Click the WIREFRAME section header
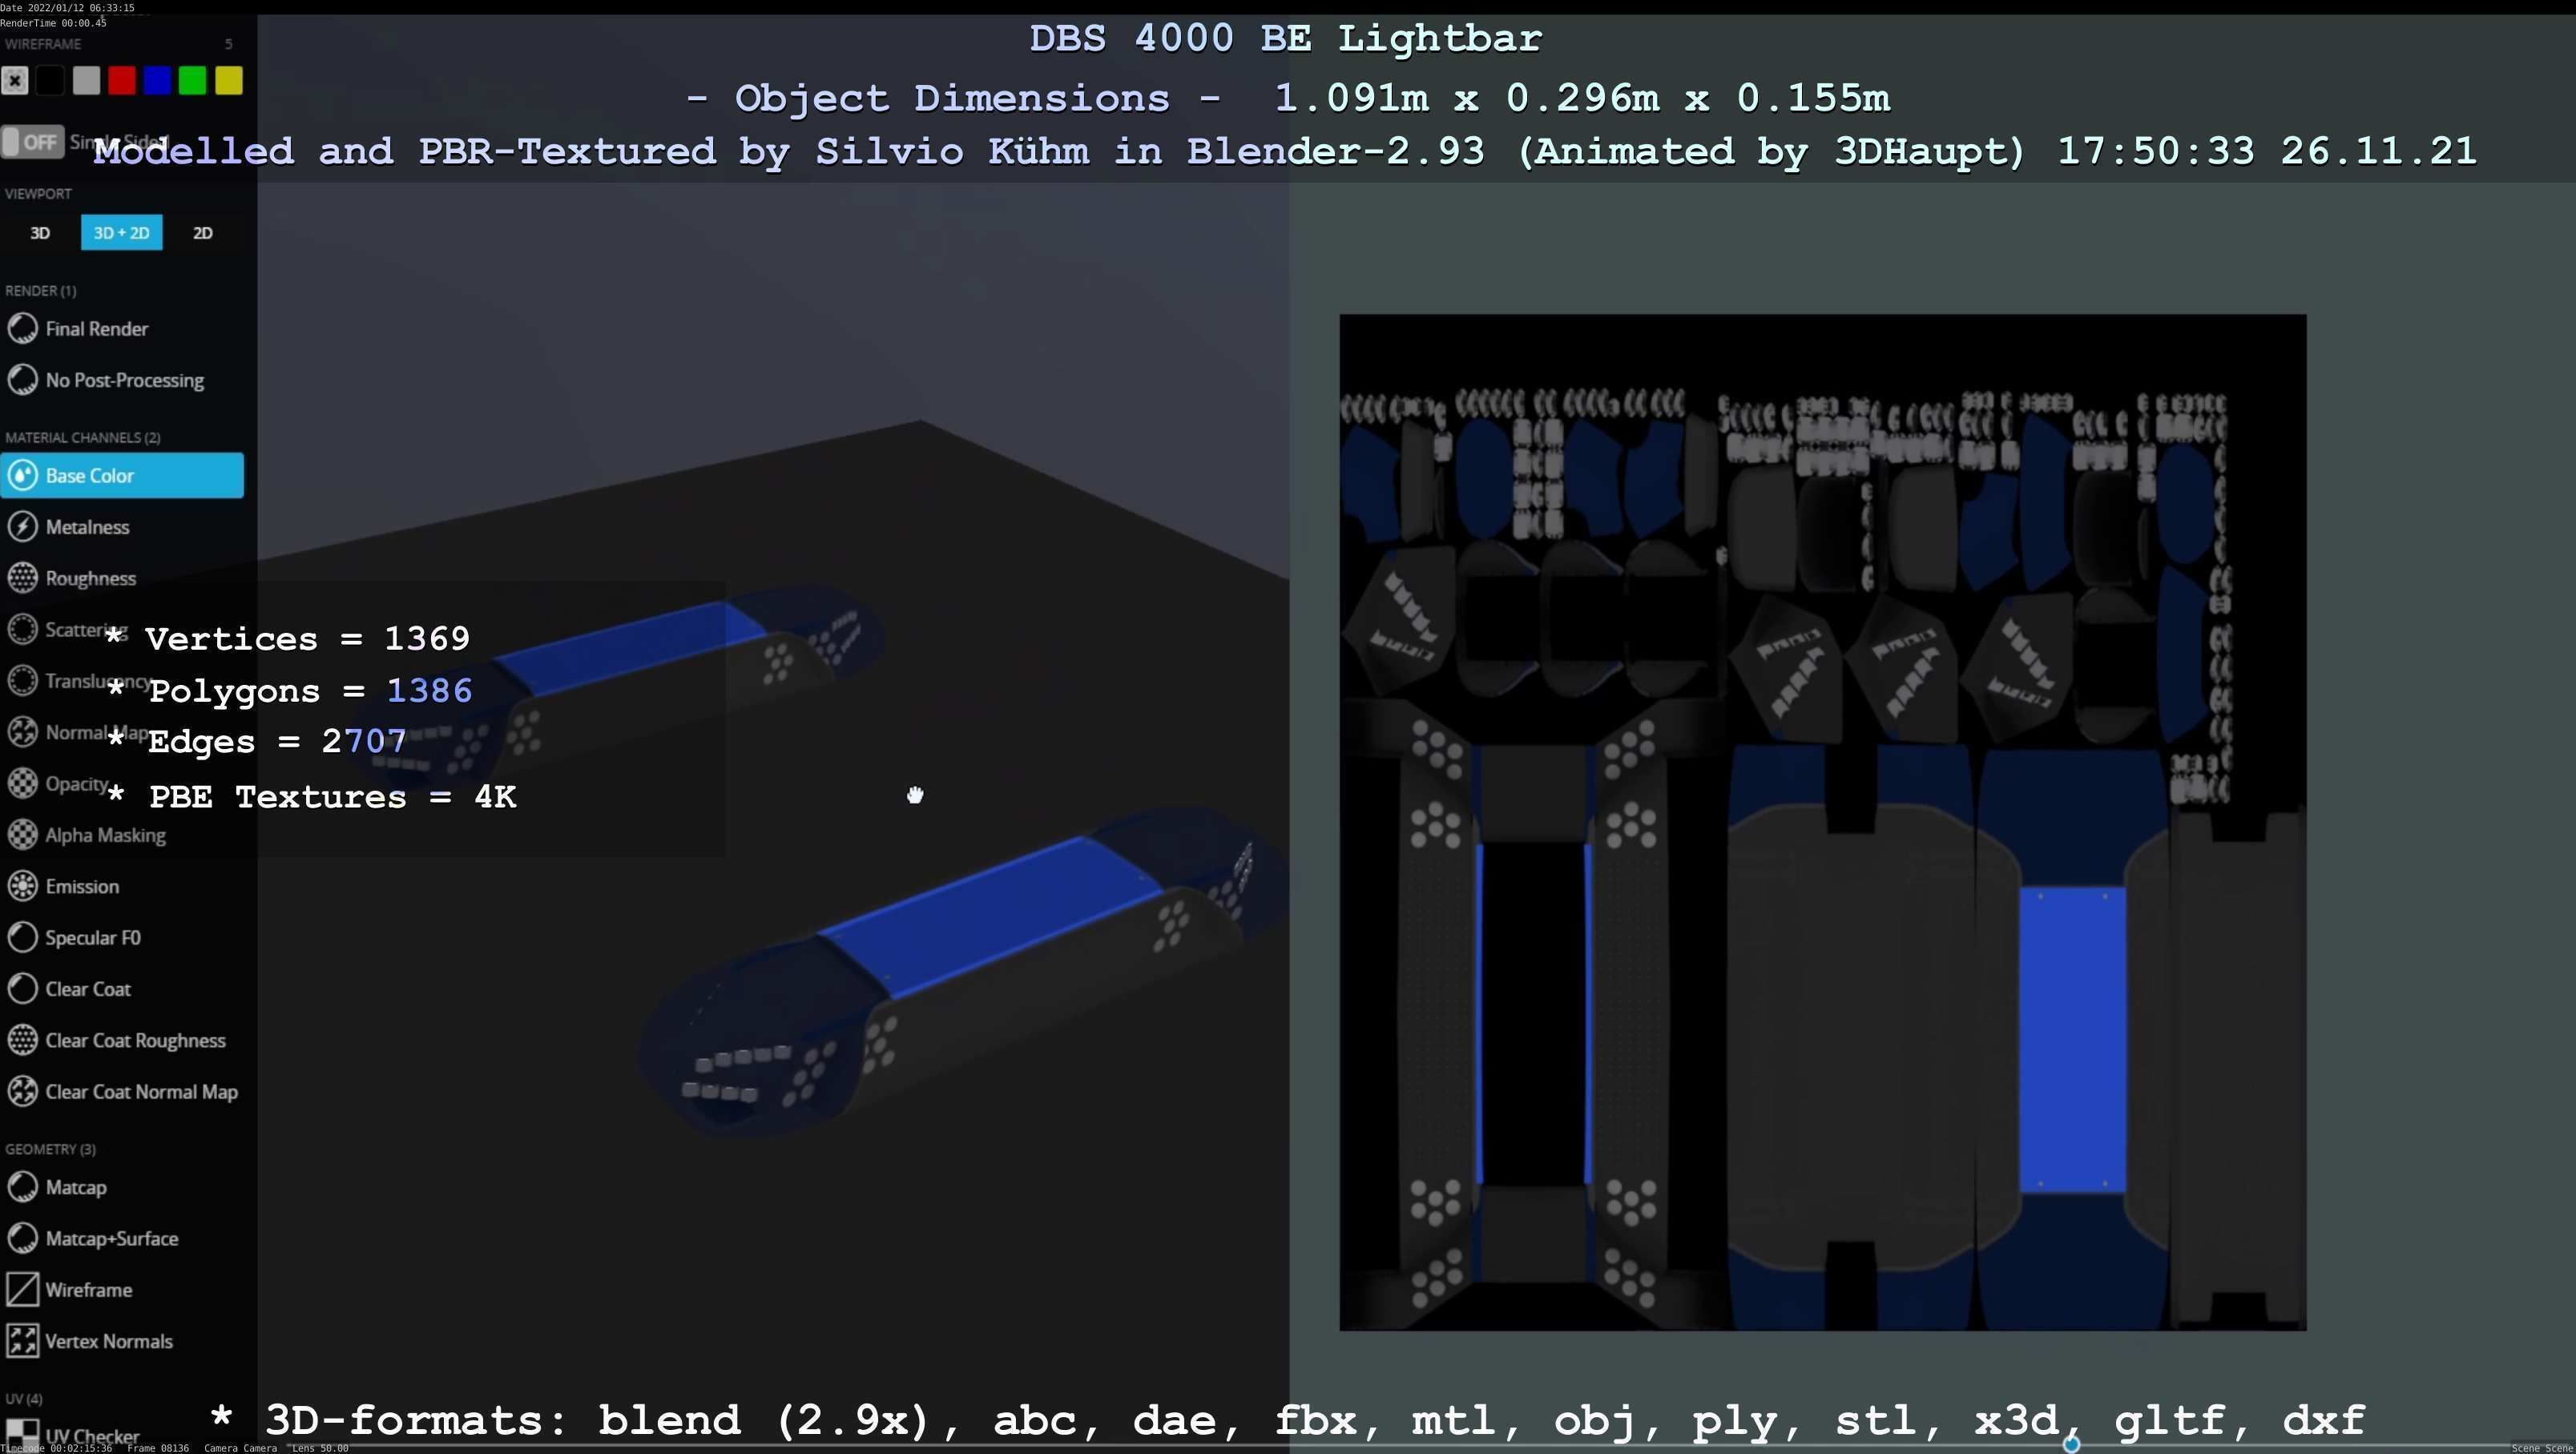2576x1454 pixels. 43,44
